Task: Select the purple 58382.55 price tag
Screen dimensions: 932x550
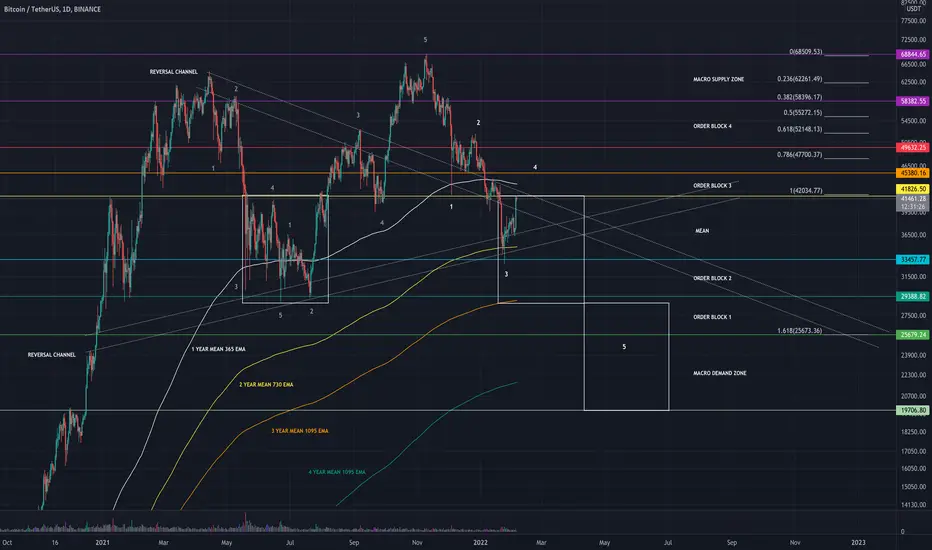Action: point(912,102)
